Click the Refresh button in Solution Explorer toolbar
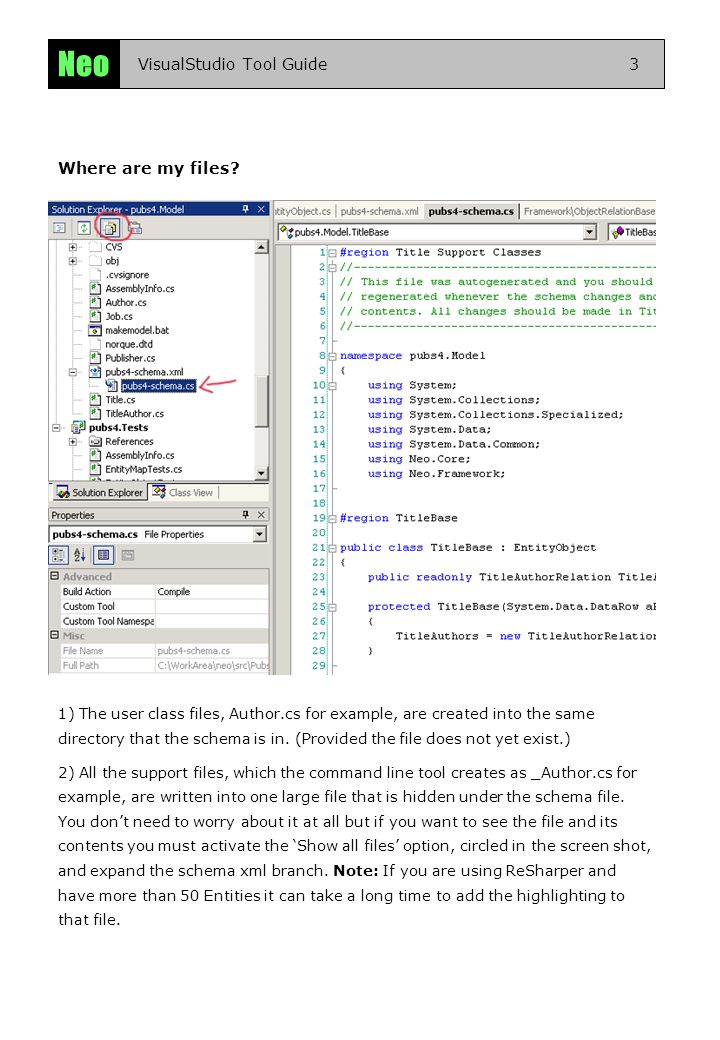 [x=84, y=228]
